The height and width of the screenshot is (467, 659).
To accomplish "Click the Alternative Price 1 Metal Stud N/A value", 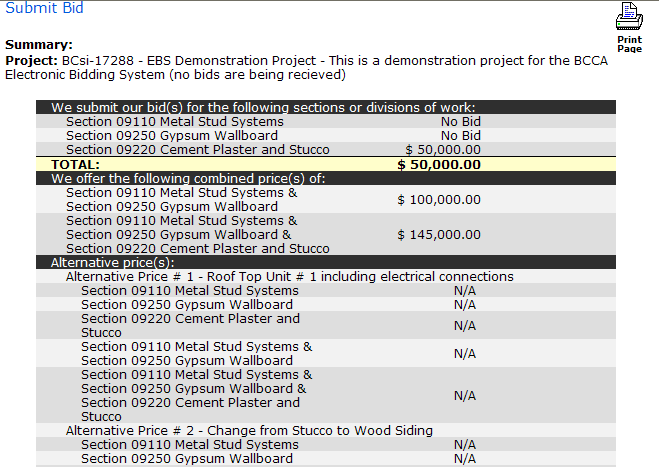I will pos(465,290).
